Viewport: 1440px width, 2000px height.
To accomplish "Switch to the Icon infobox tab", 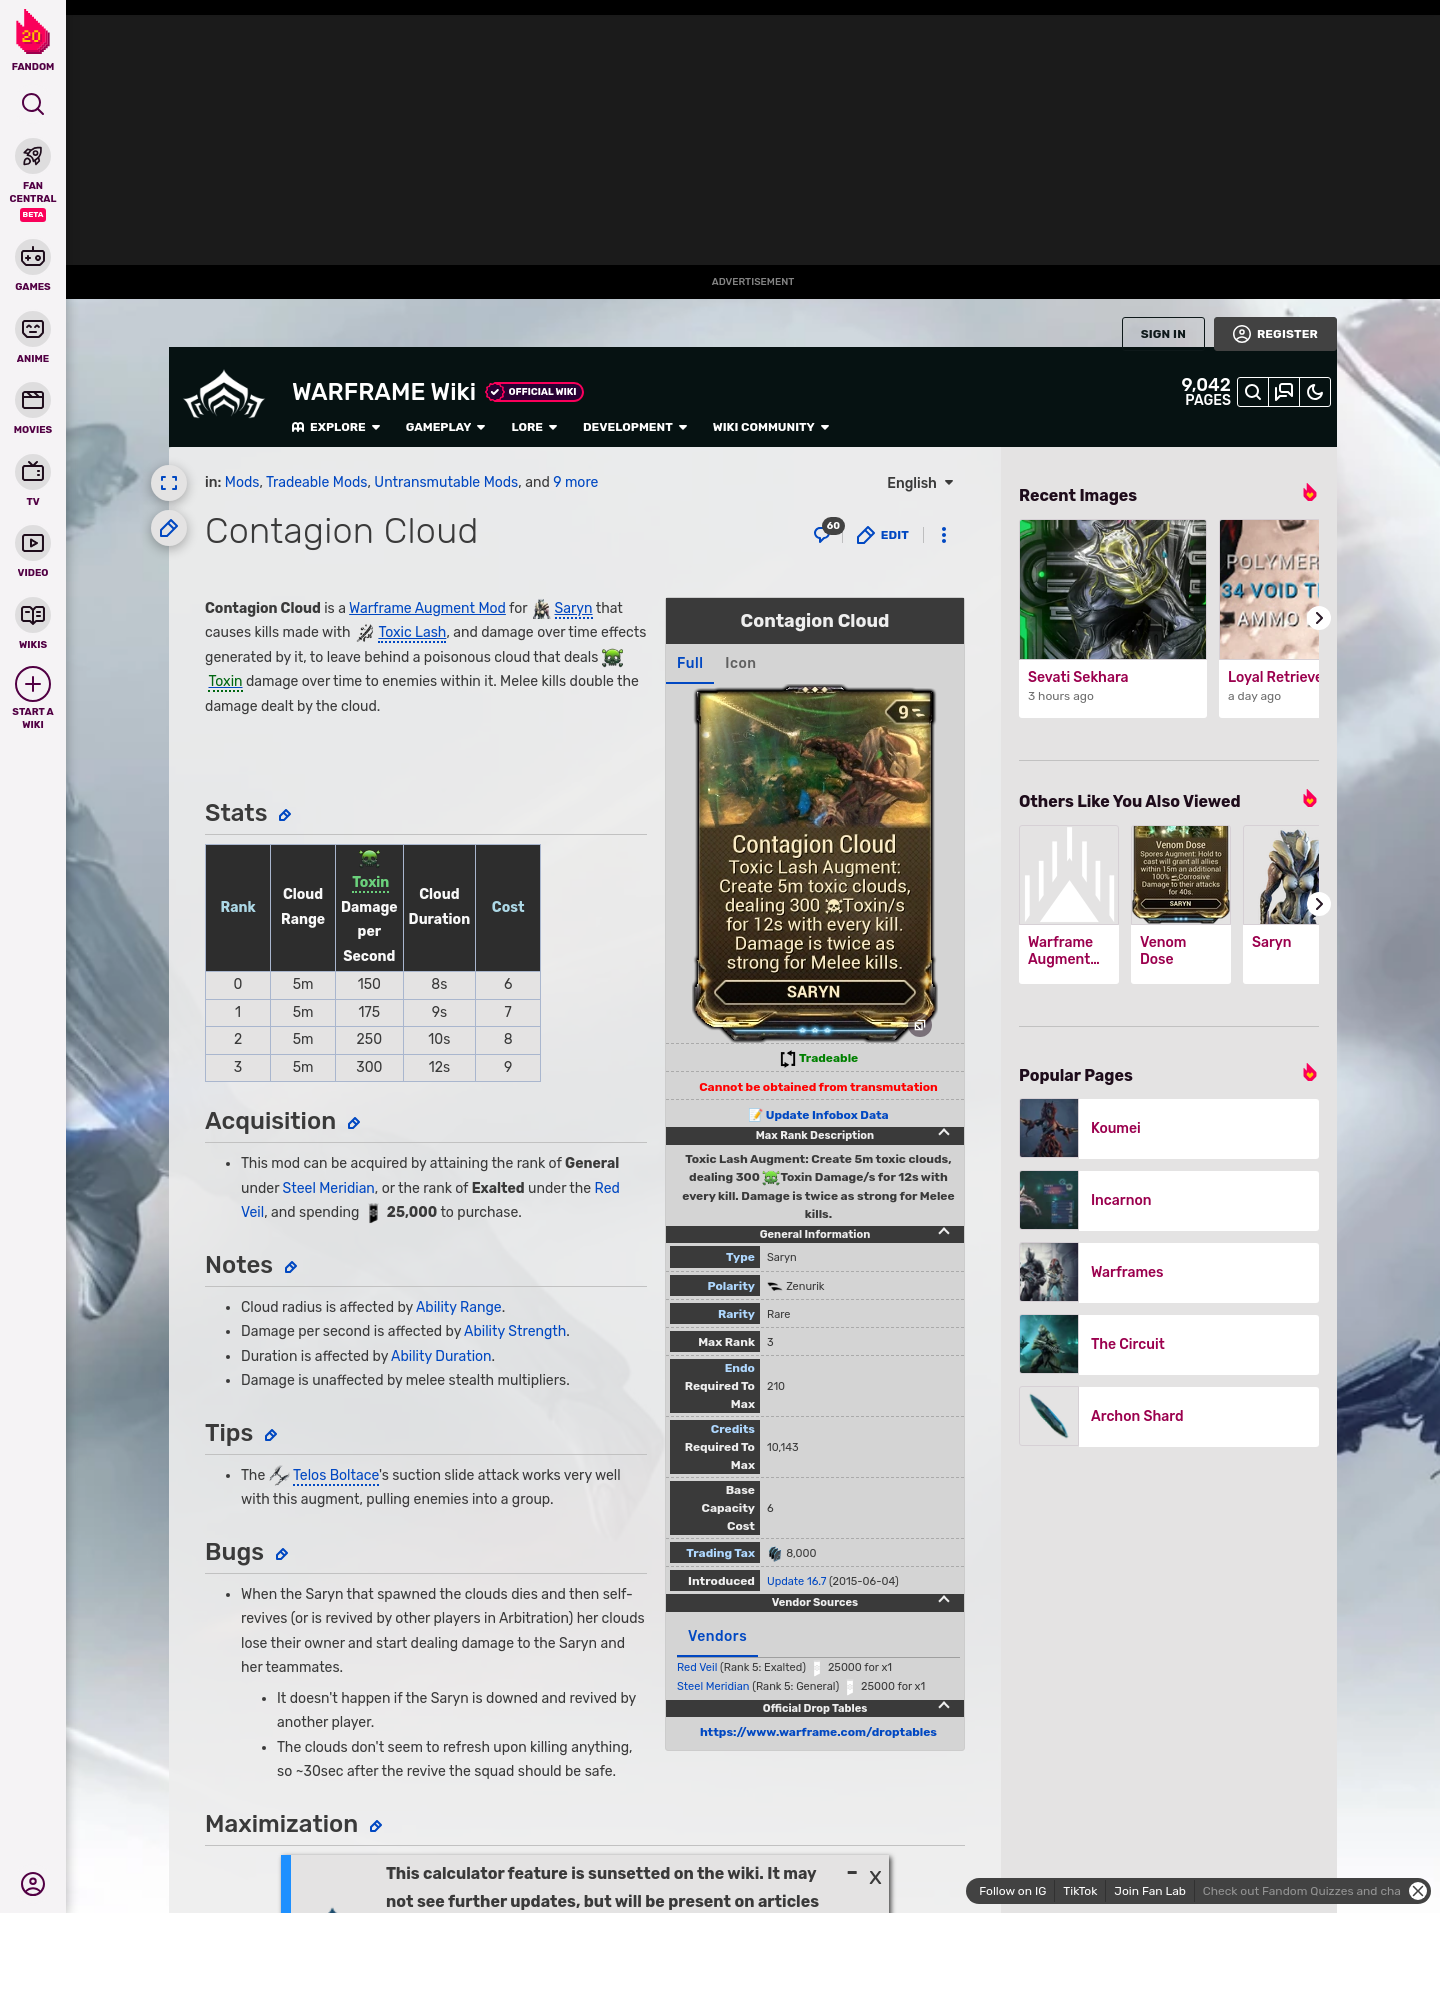I will pos(740,663).
